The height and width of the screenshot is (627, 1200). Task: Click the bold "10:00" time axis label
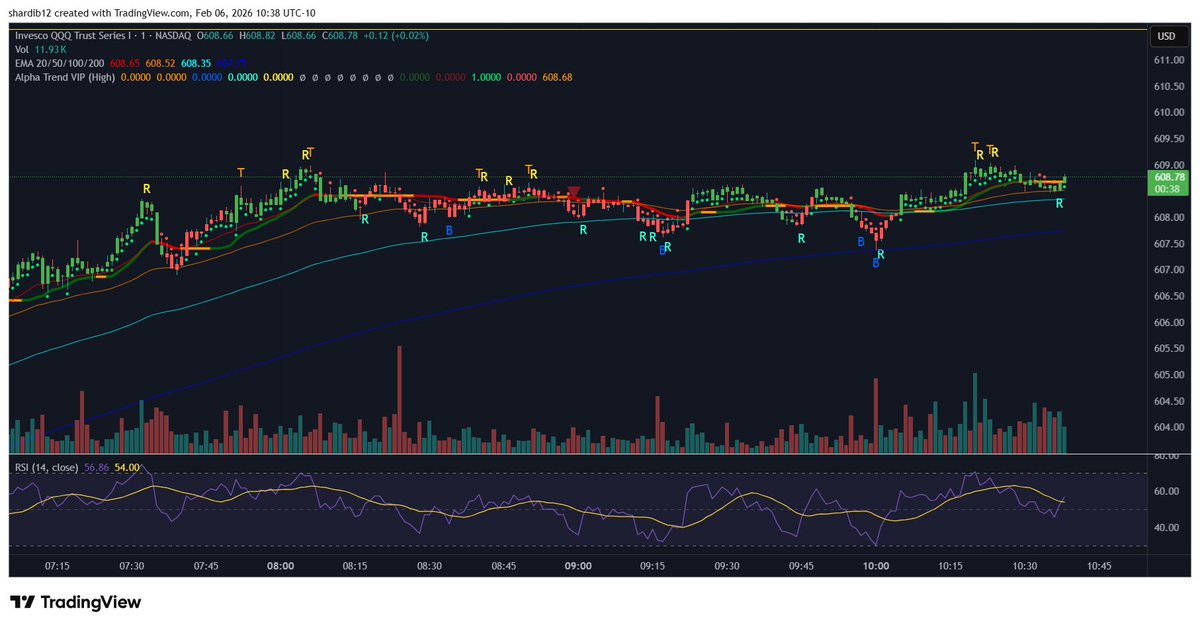(877, 565)
